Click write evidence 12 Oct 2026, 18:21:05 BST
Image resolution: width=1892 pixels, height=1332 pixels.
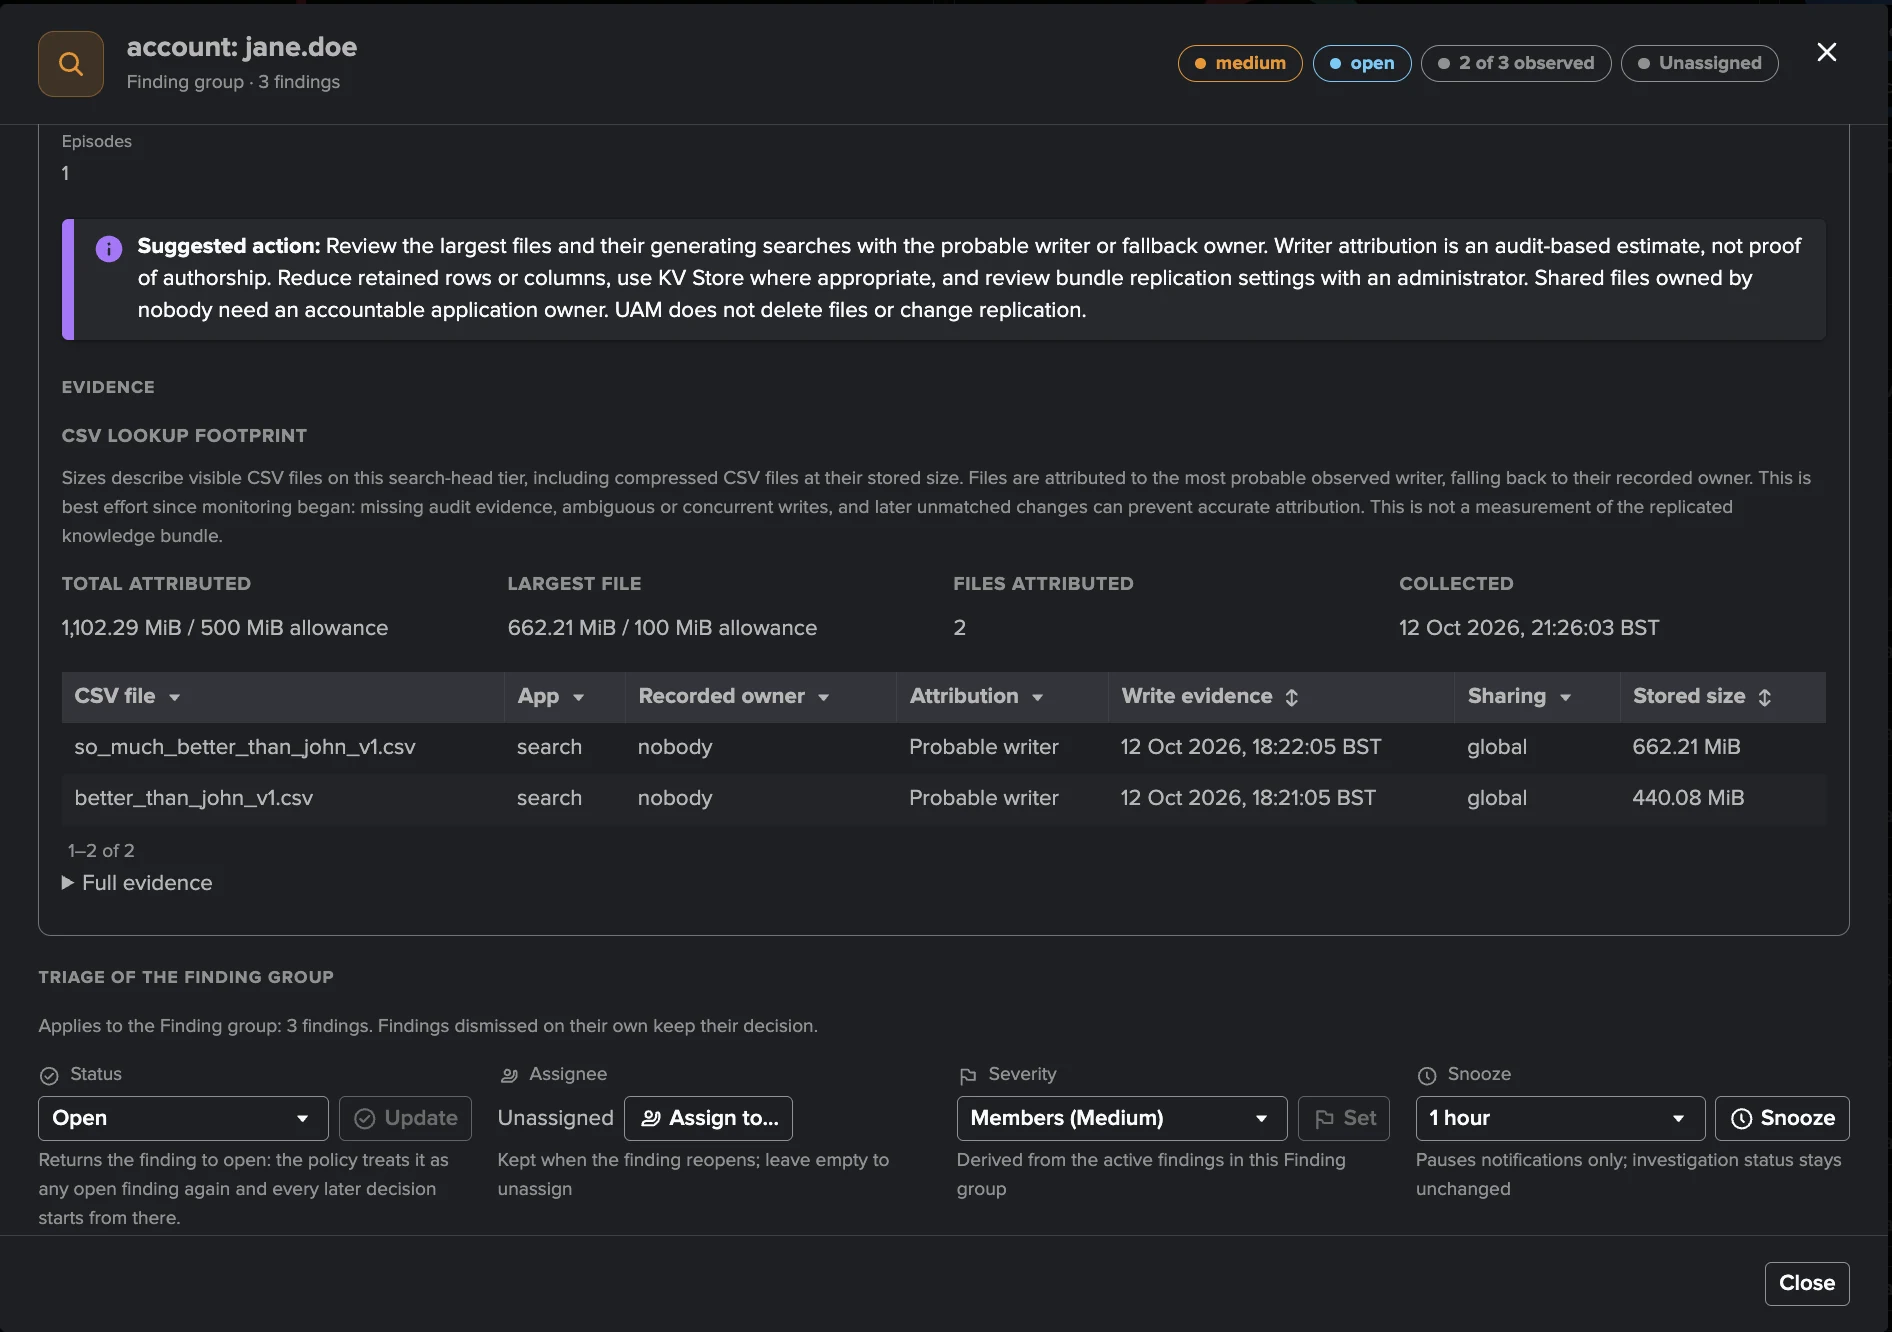tap(1248, 798)
